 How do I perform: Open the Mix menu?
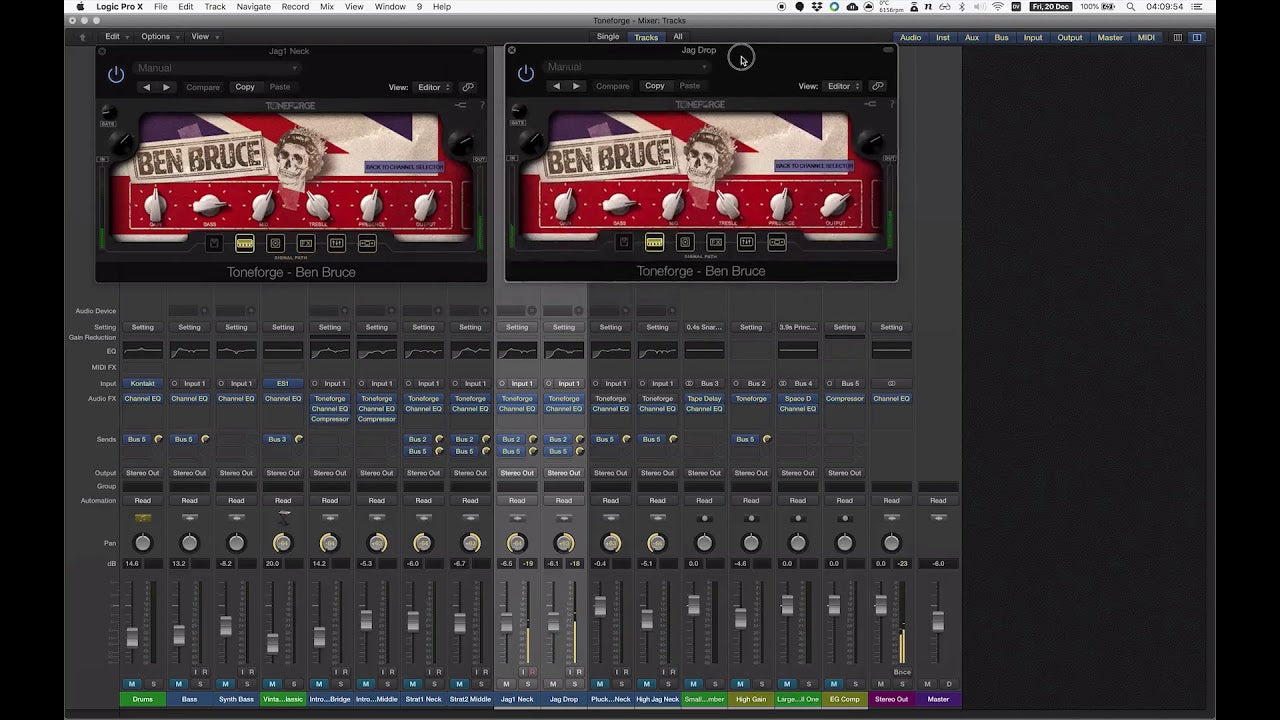(327, 7)
